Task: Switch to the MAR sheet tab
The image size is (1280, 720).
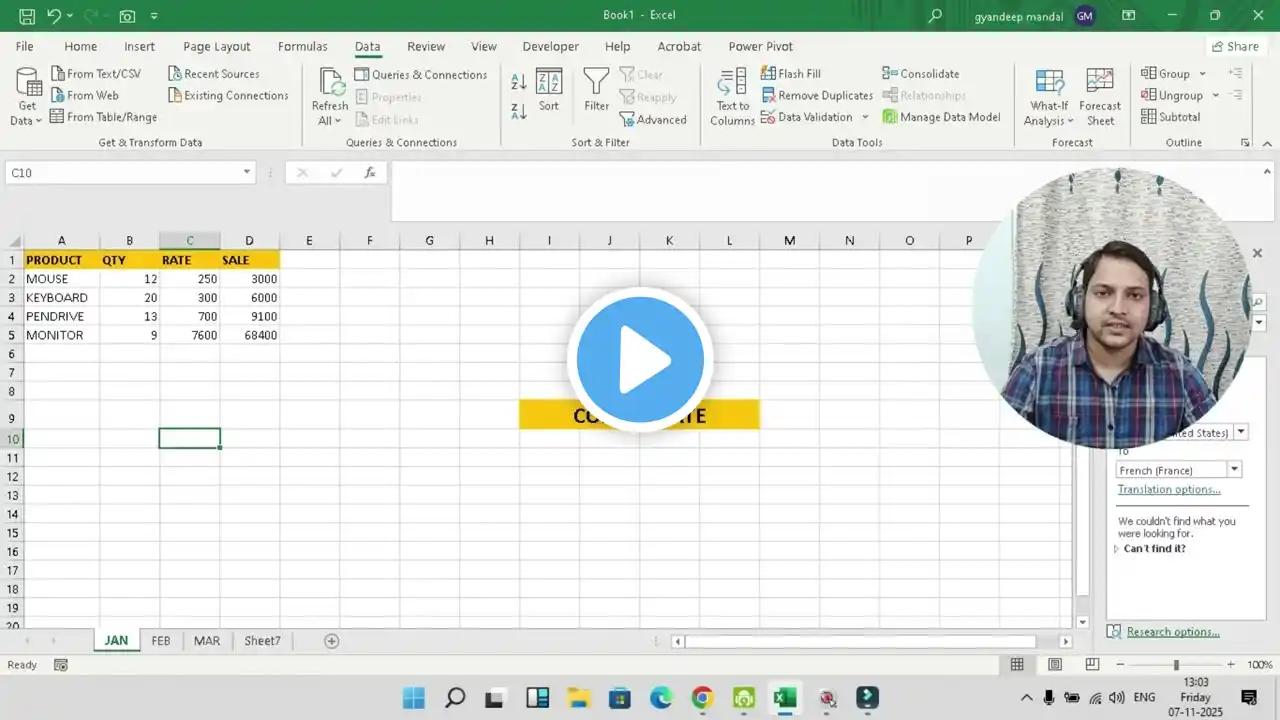Action: click(x=207, y=641)
